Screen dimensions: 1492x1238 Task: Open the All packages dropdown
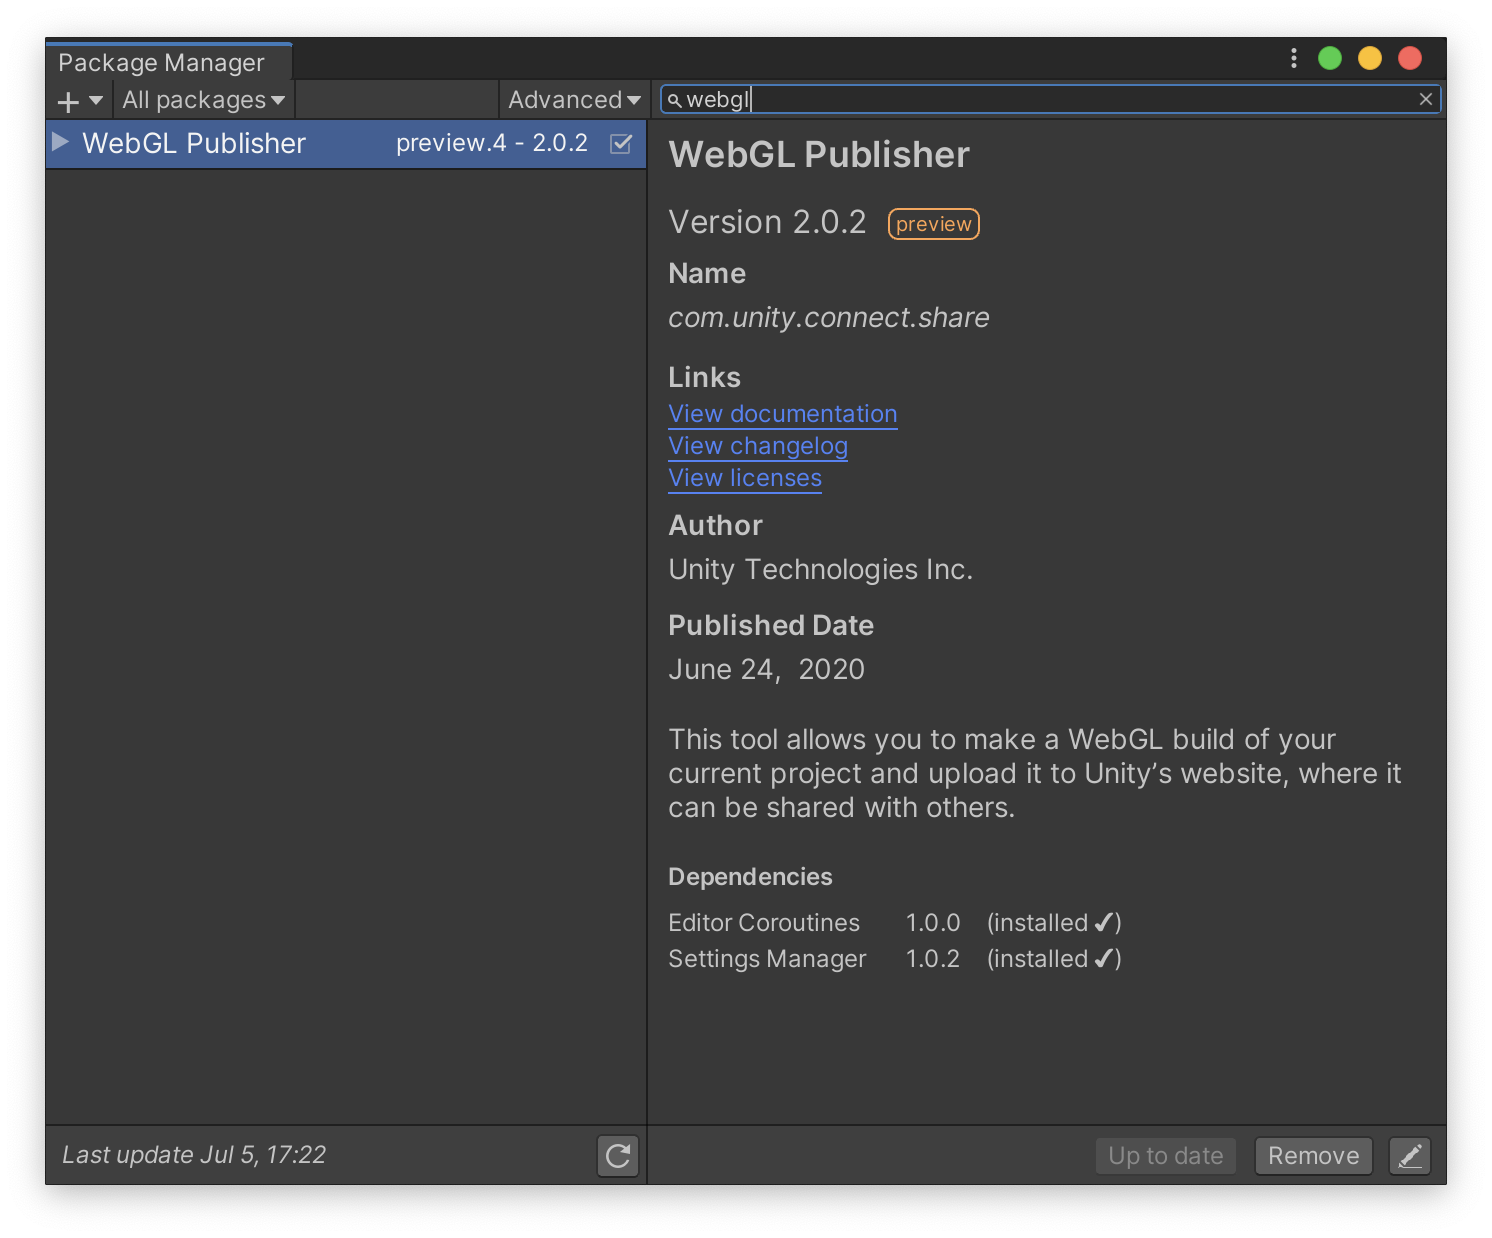point(203,100)
